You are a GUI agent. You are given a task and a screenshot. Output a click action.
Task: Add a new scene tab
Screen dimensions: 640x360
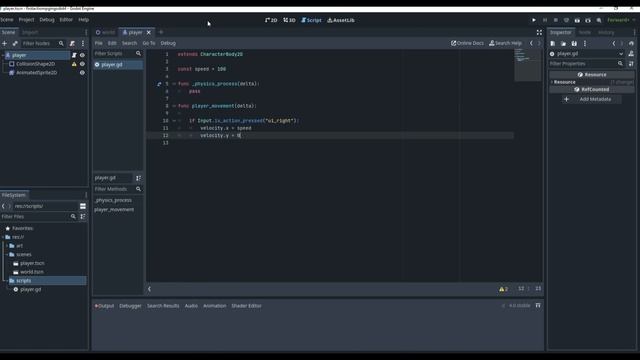coord(161,32)
